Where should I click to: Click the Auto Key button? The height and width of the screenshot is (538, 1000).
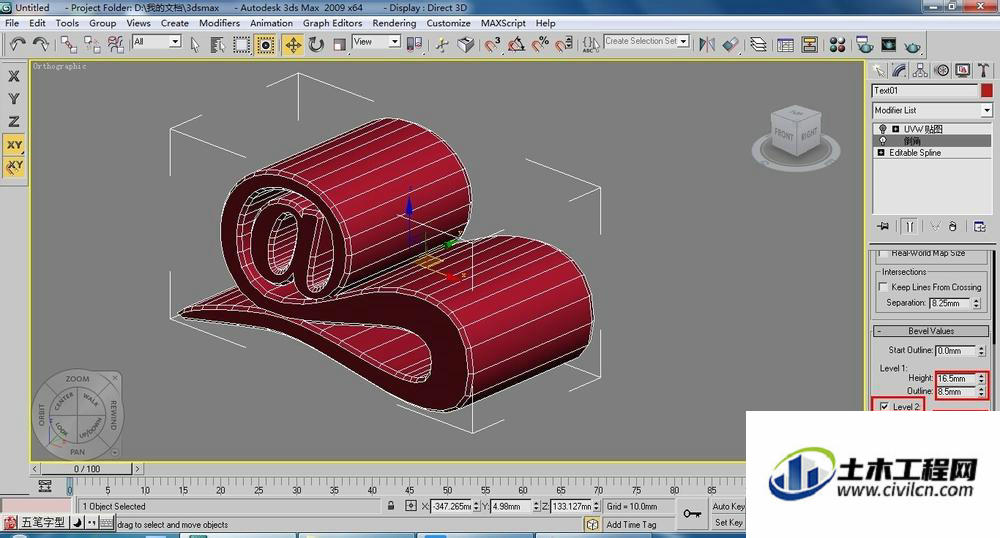[x=728, y=506]
